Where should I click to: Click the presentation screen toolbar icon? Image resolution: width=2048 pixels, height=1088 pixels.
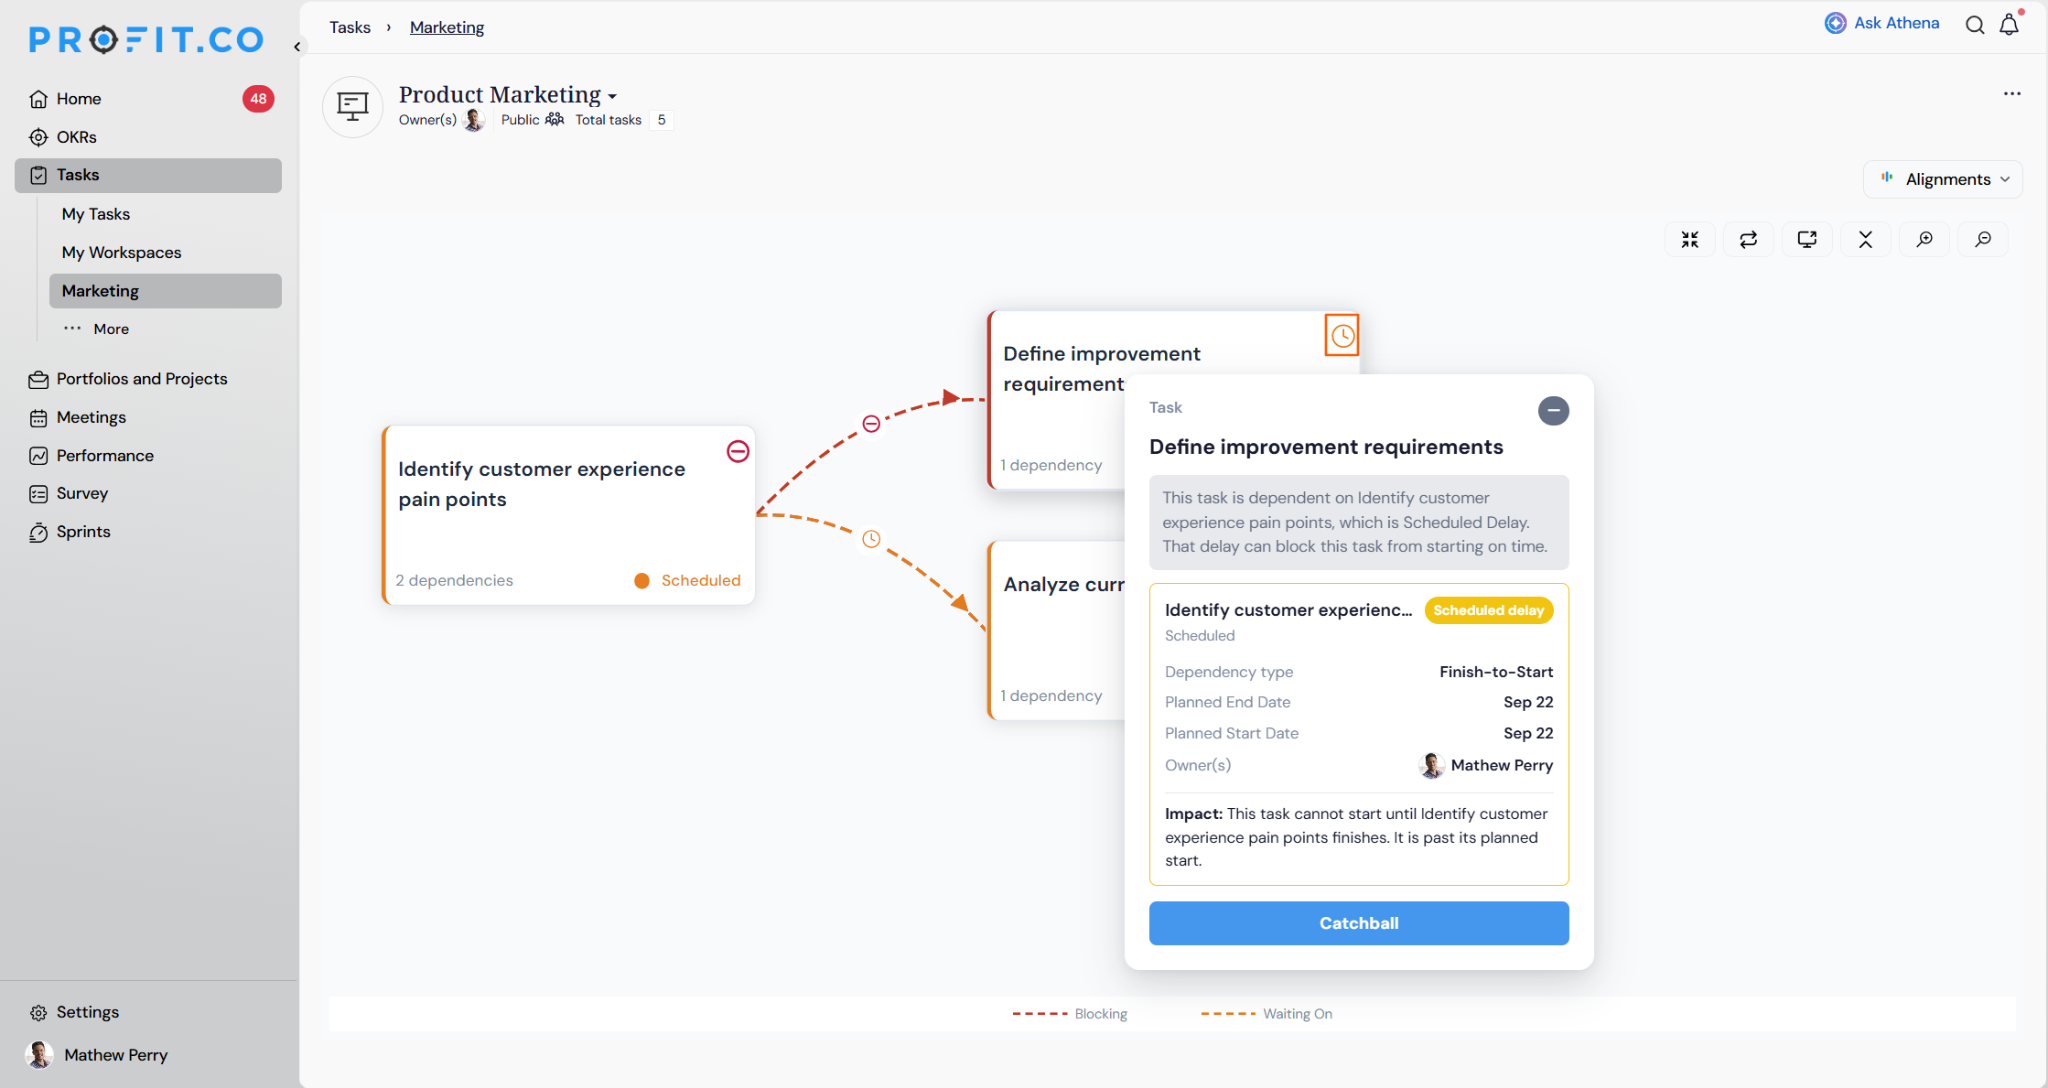point(1807,239)
